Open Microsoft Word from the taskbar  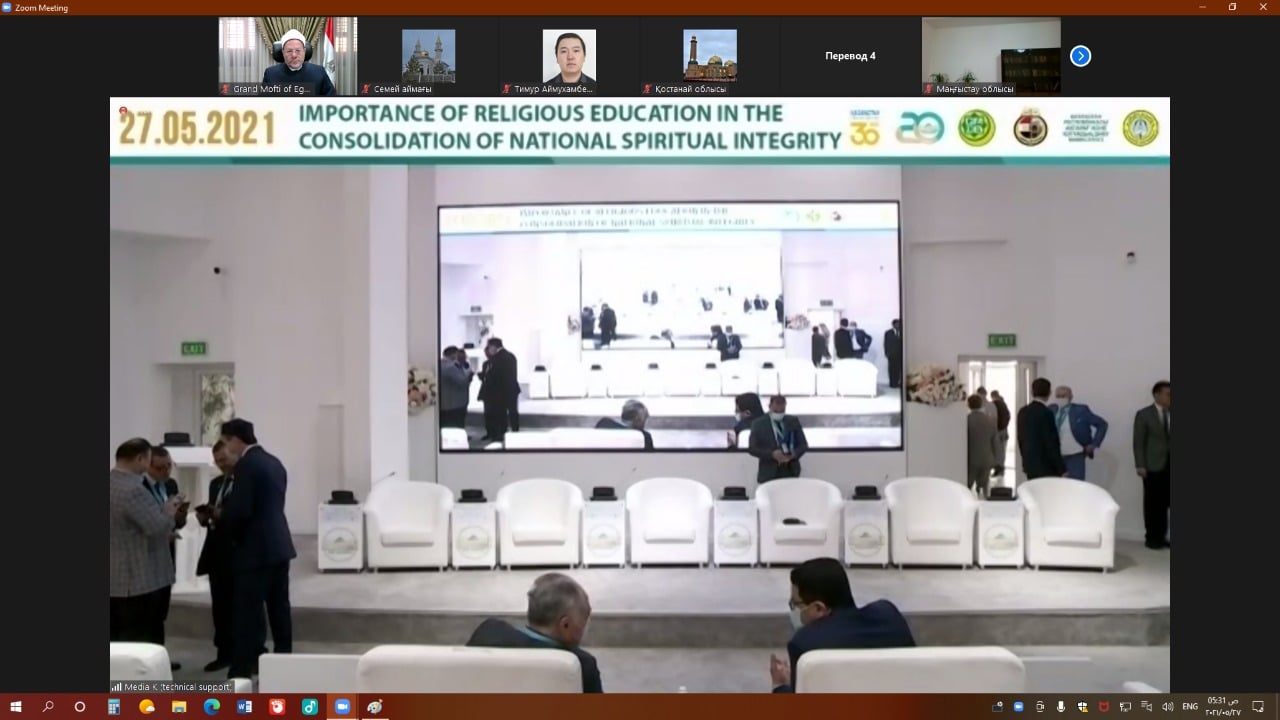pyautogui.click(x=244, y=707)
